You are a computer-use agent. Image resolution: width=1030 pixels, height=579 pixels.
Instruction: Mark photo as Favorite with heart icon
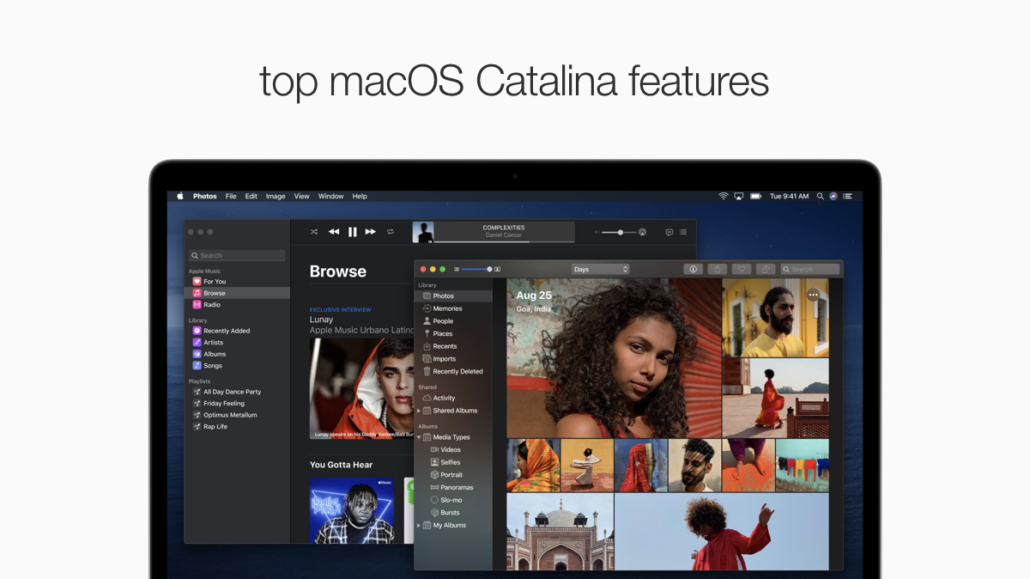742,269
